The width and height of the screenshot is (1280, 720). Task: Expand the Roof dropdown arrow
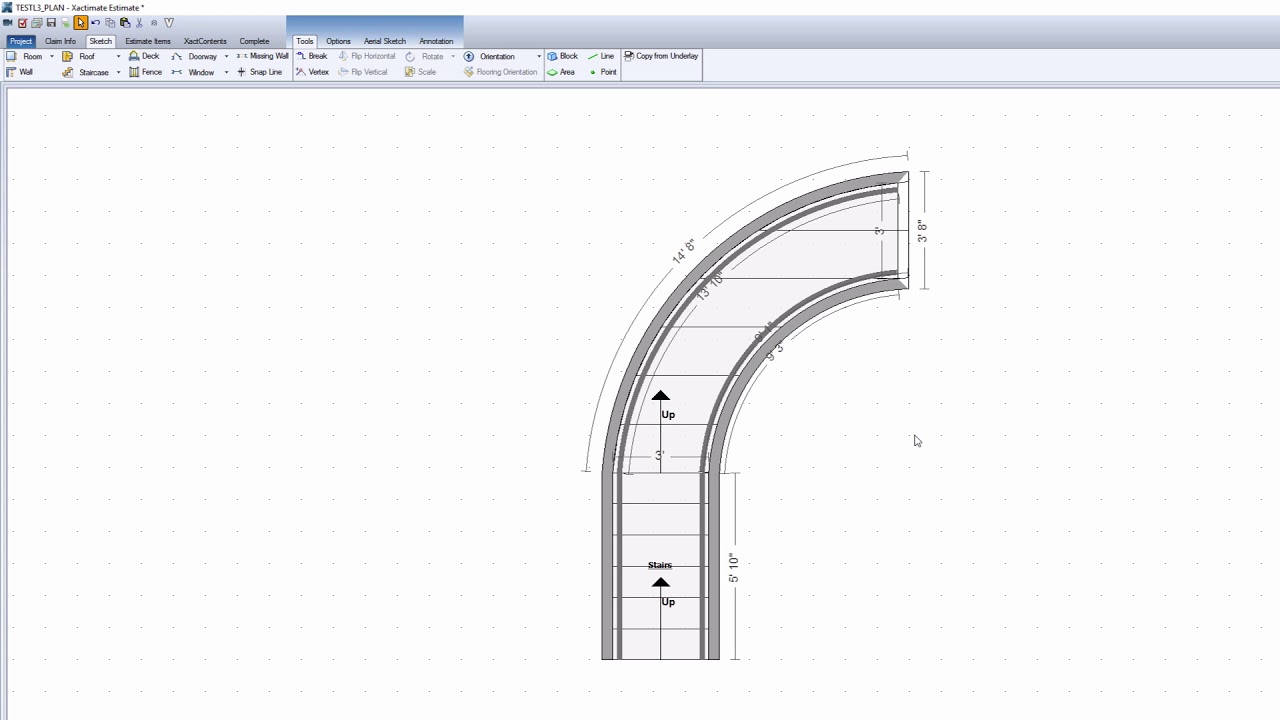click(x=118, y=56)
